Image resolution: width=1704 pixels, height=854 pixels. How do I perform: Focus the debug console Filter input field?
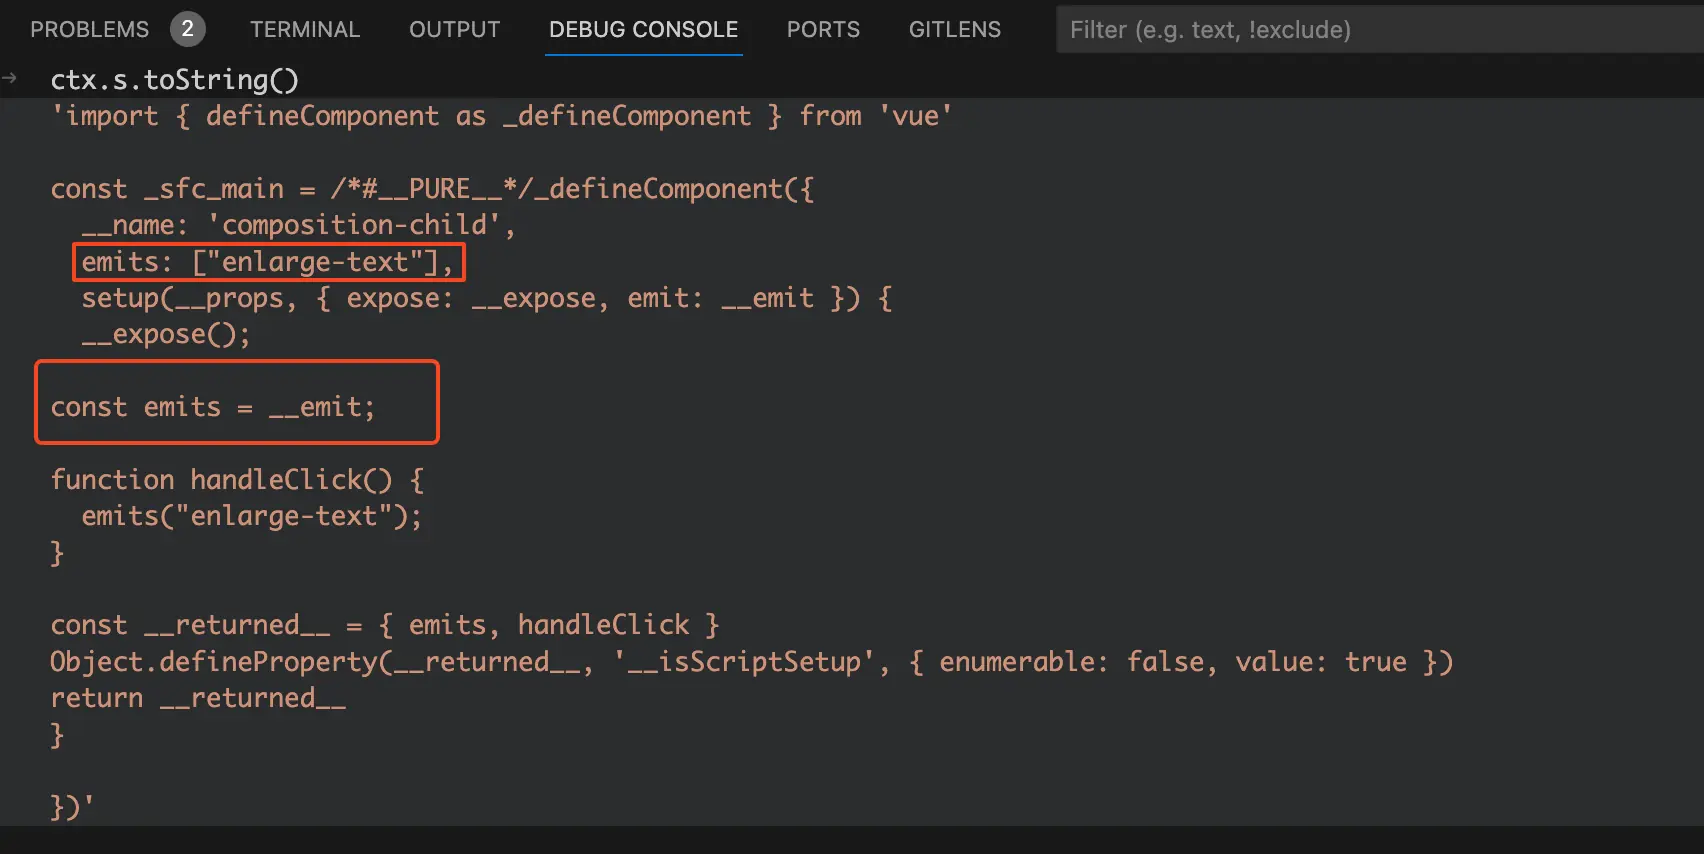[x=1380, y=29]
